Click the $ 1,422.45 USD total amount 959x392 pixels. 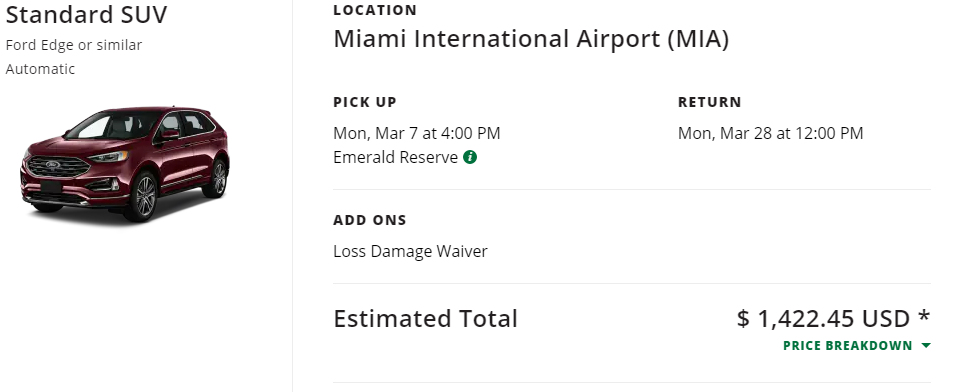(x=823, y=319)
